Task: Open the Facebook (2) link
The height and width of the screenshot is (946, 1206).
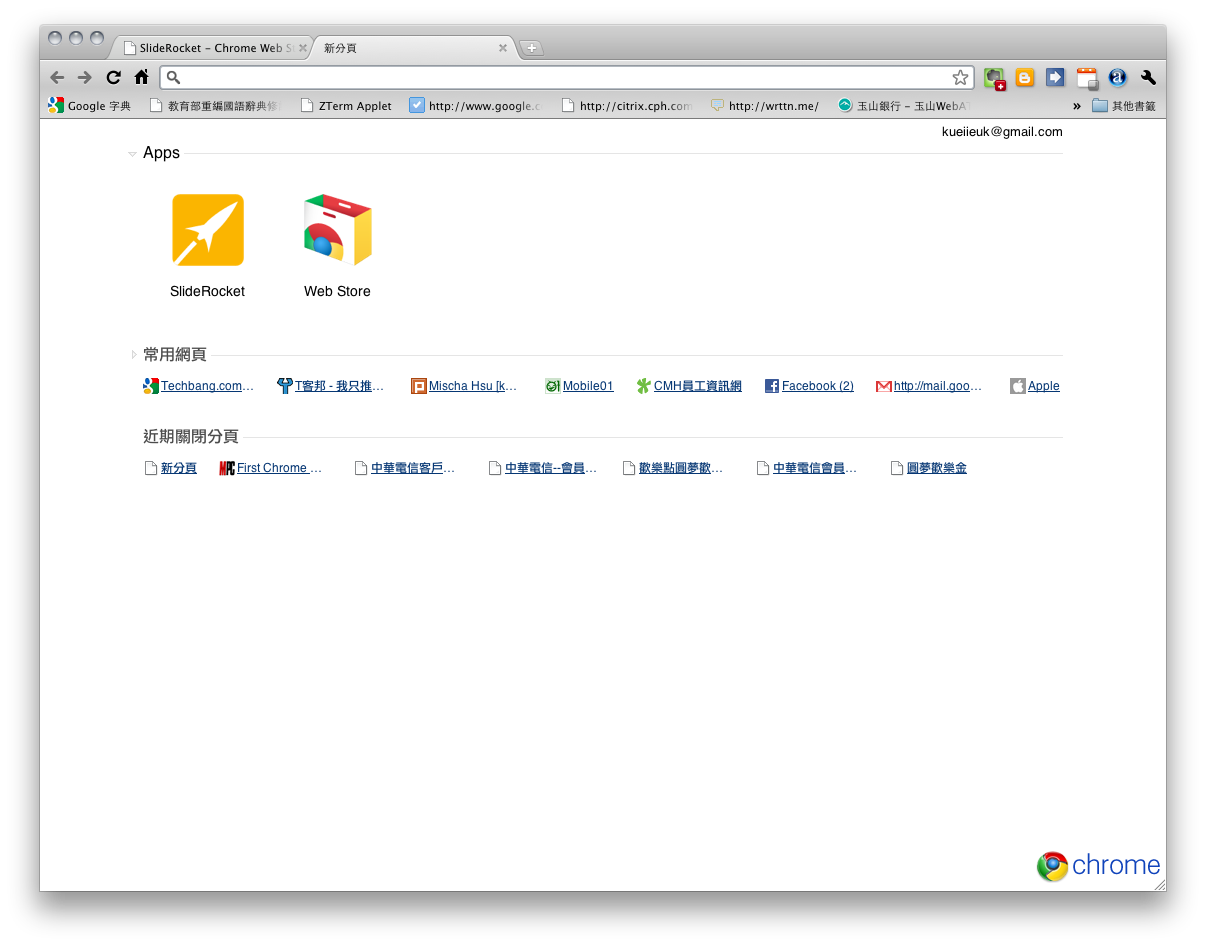Action: point(817,386)
